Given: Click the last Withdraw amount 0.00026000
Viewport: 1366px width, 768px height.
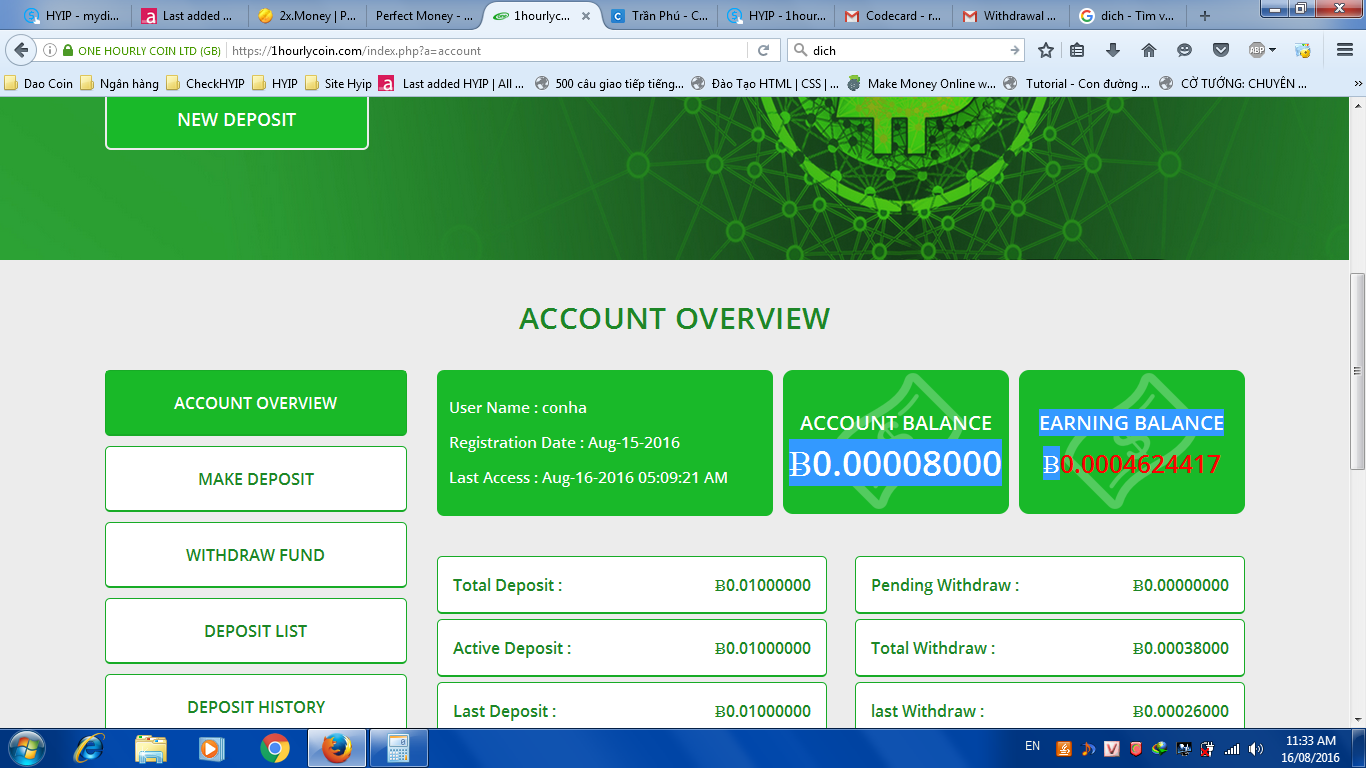Looking at the screenshot, I should [x=1181, y=711].
